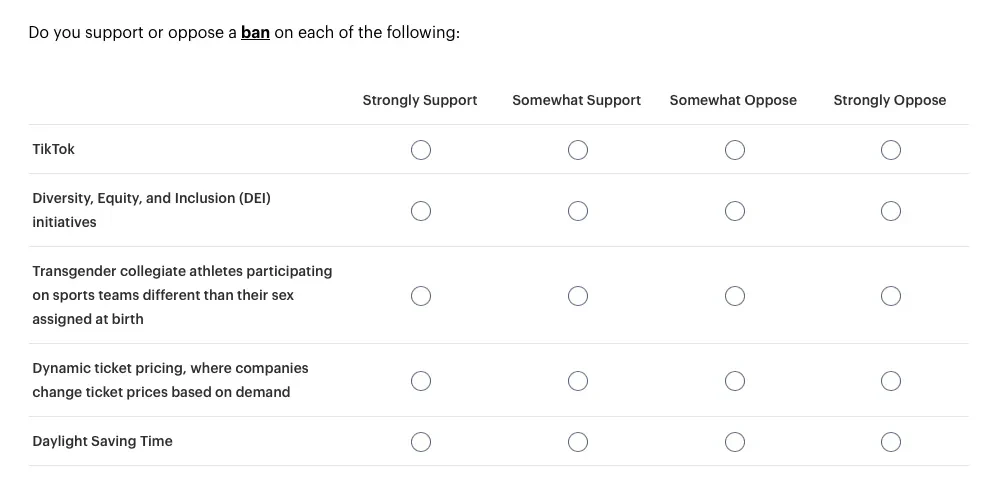
Task: Choose Strongly Oppose for DEI initiatives
Action: (891, 211)
